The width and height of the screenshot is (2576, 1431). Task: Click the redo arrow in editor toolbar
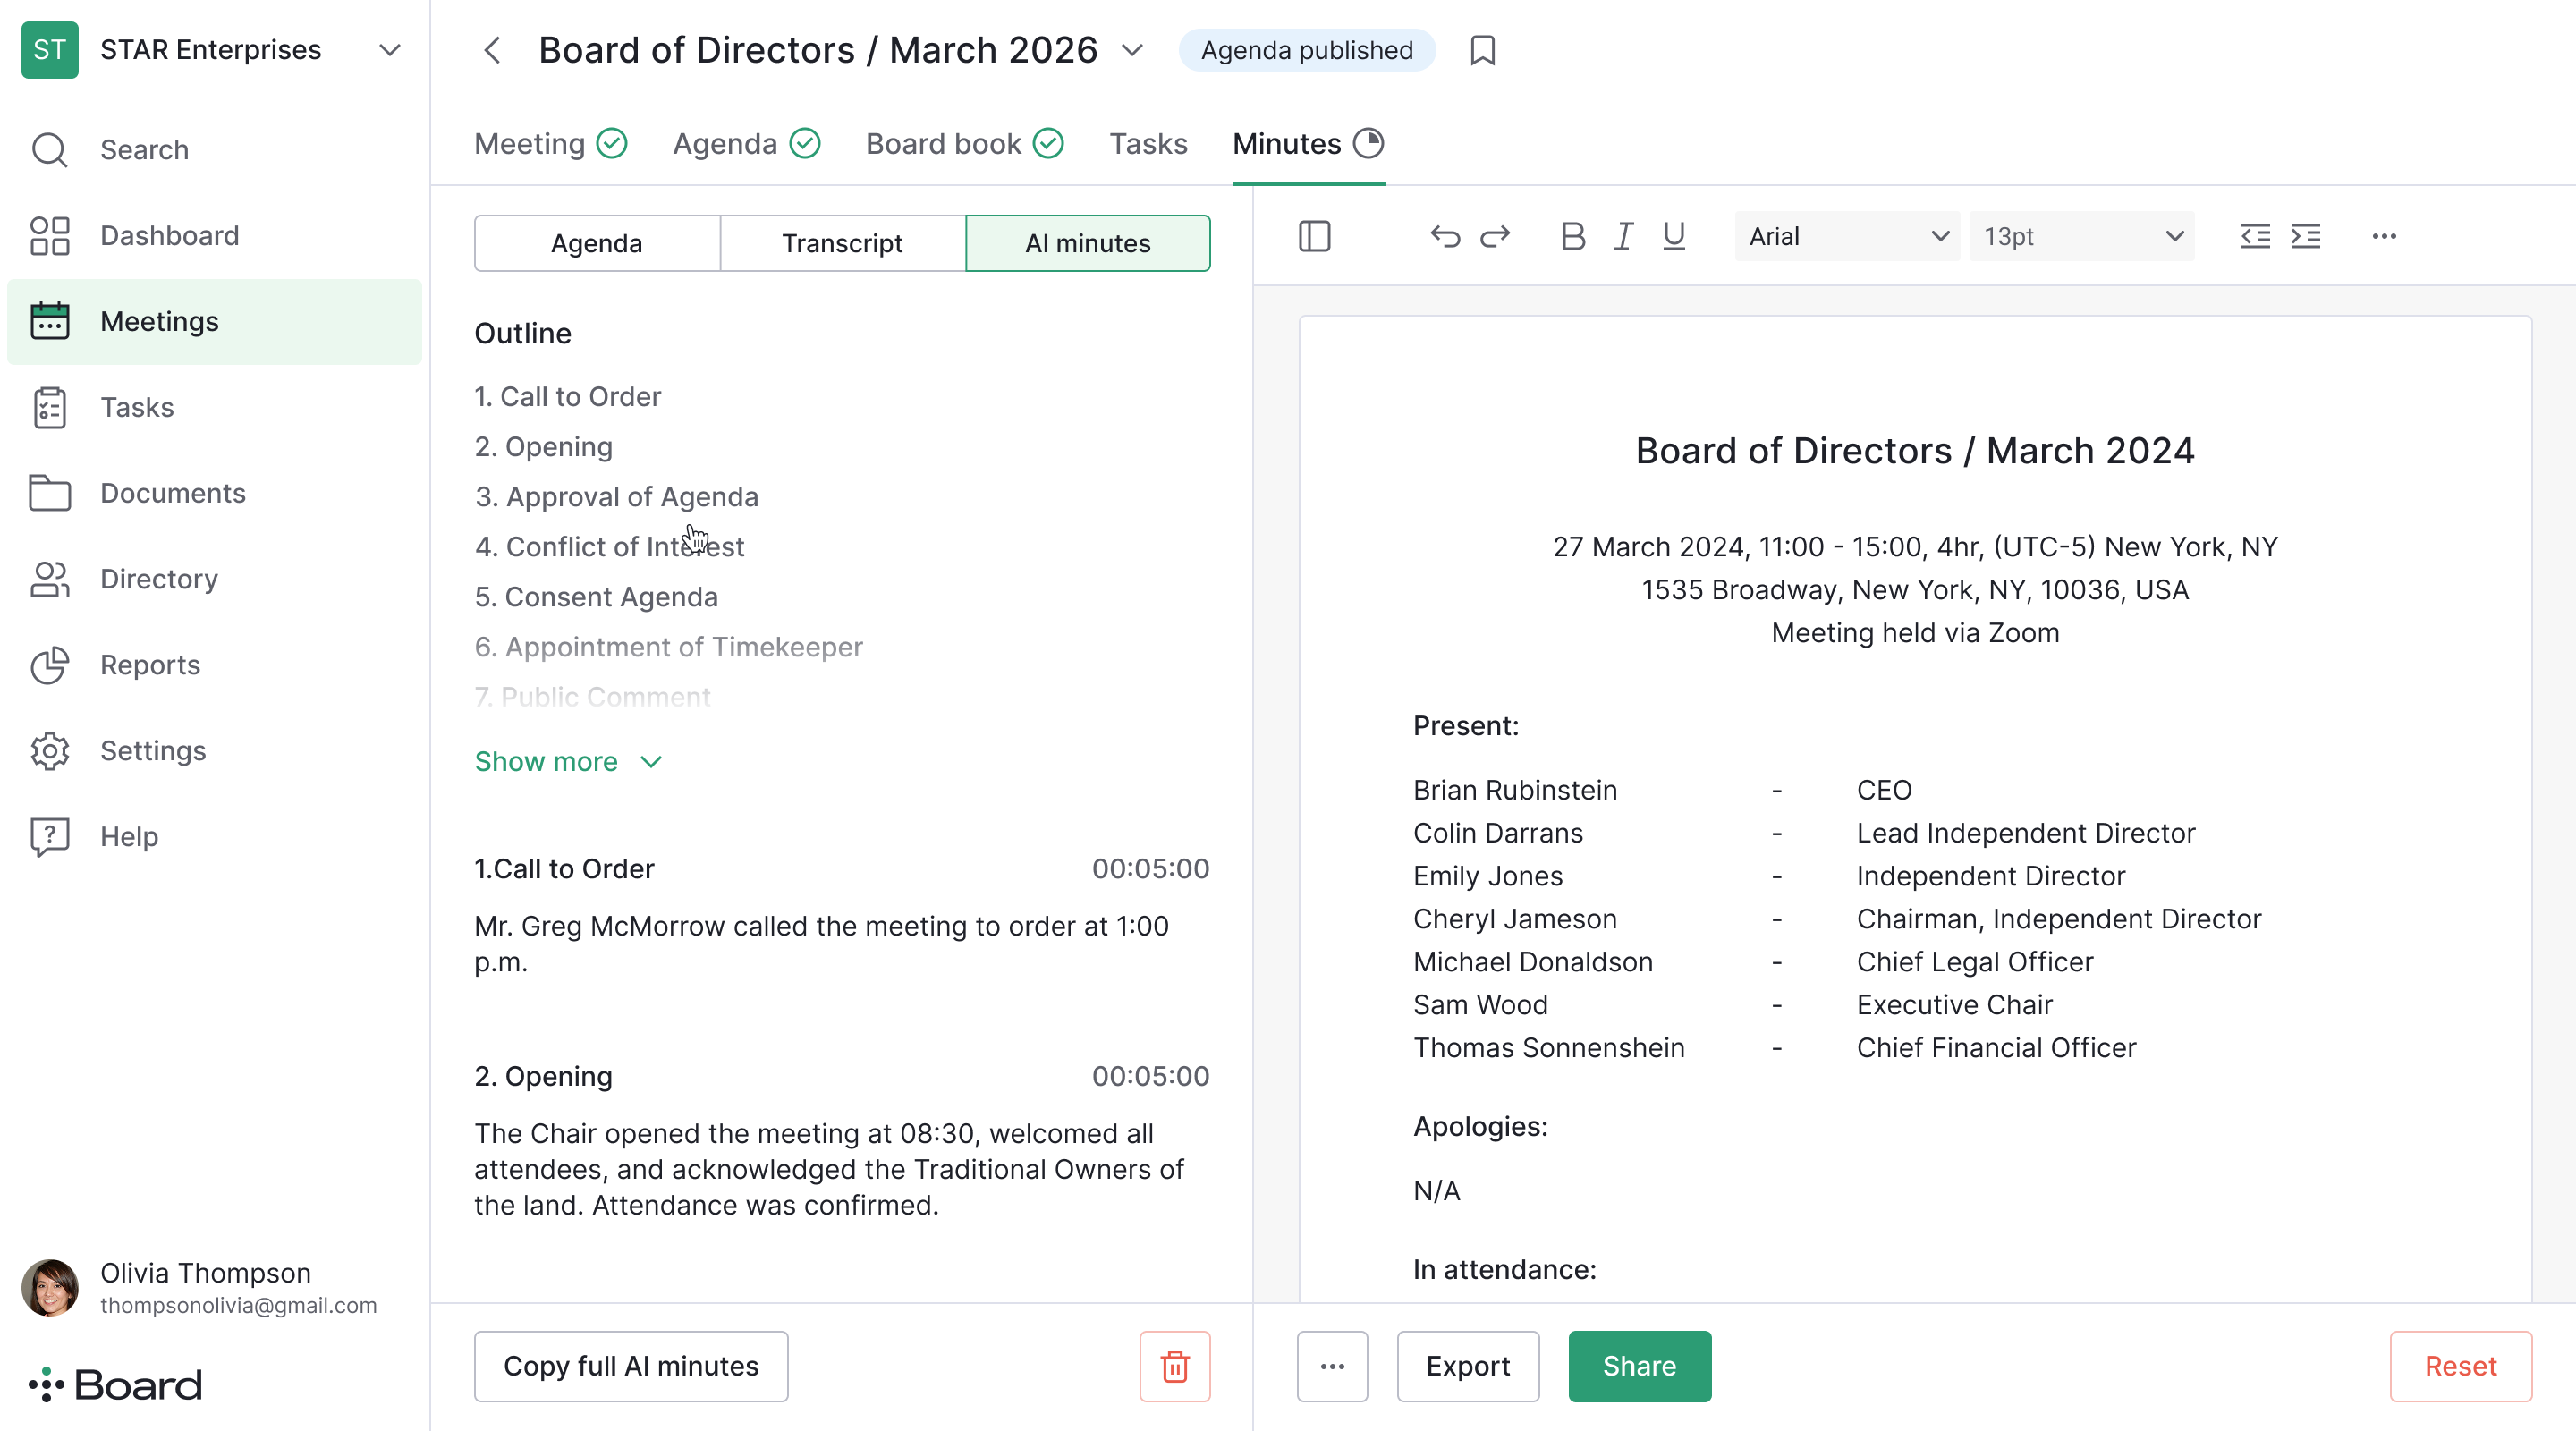point(1495,236)
